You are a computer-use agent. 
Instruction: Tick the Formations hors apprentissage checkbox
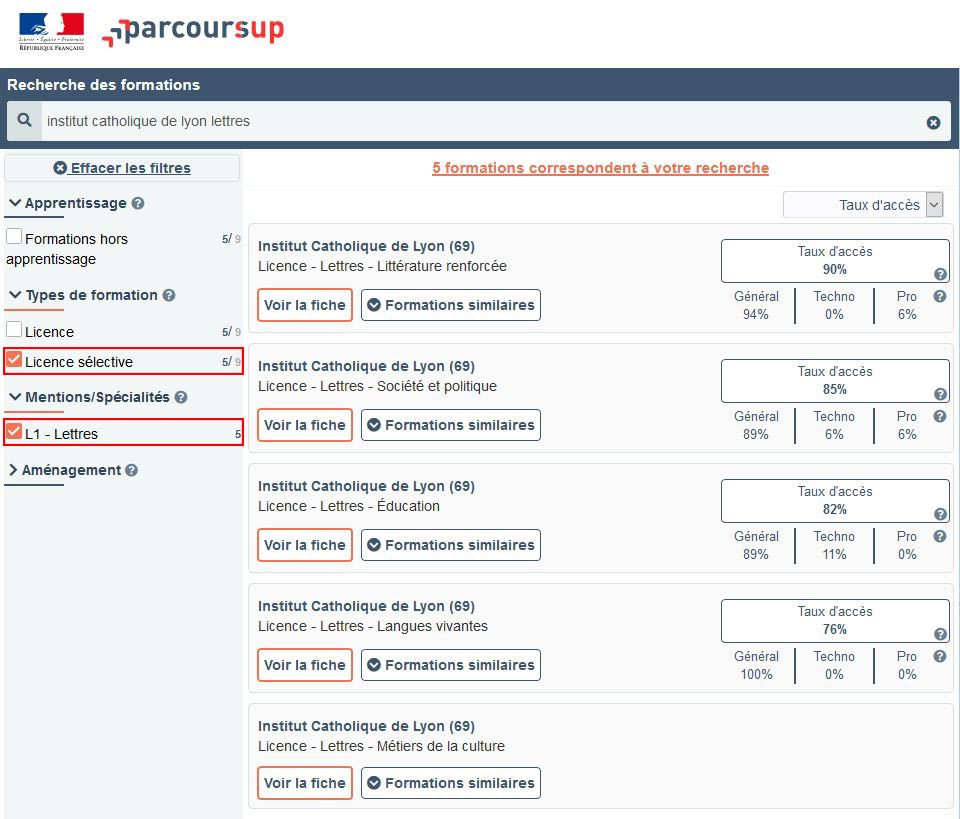[14, 236]
